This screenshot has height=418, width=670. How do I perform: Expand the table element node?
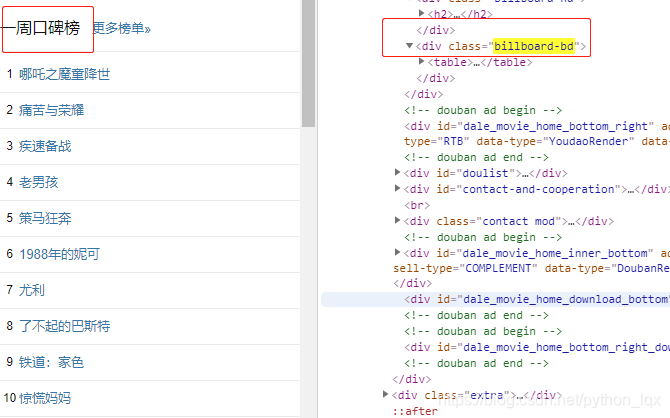pos(421,62)
